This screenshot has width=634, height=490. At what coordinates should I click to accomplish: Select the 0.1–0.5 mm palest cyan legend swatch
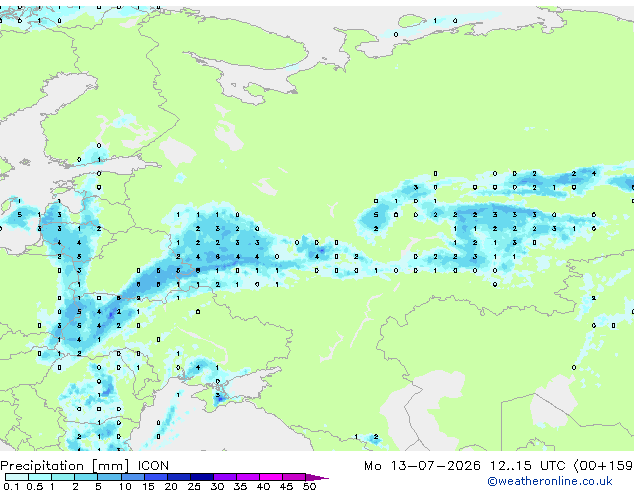17,477
